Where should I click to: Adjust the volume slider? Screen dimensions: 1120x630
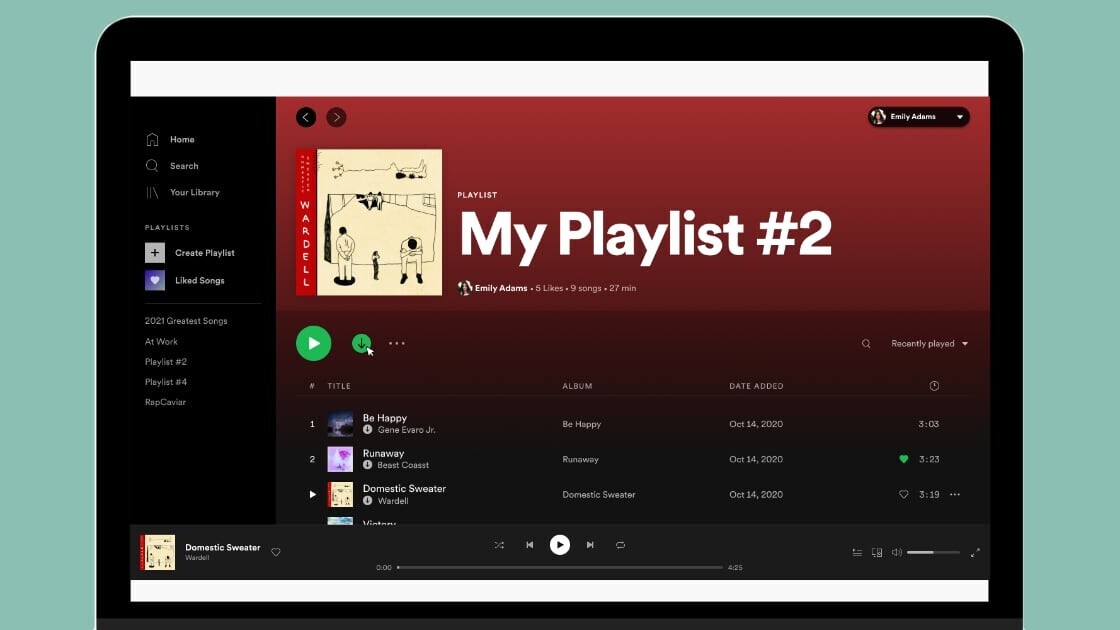coord(932,551)
